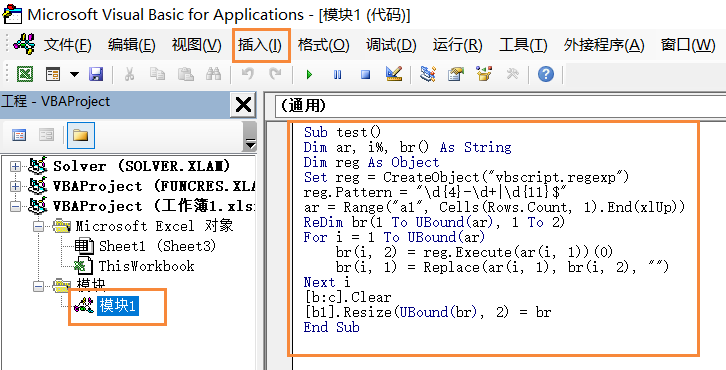The height and width of the screenshot is (370, 726).
Task: Click the View Microsoft Excel icon
Action: 25,74
